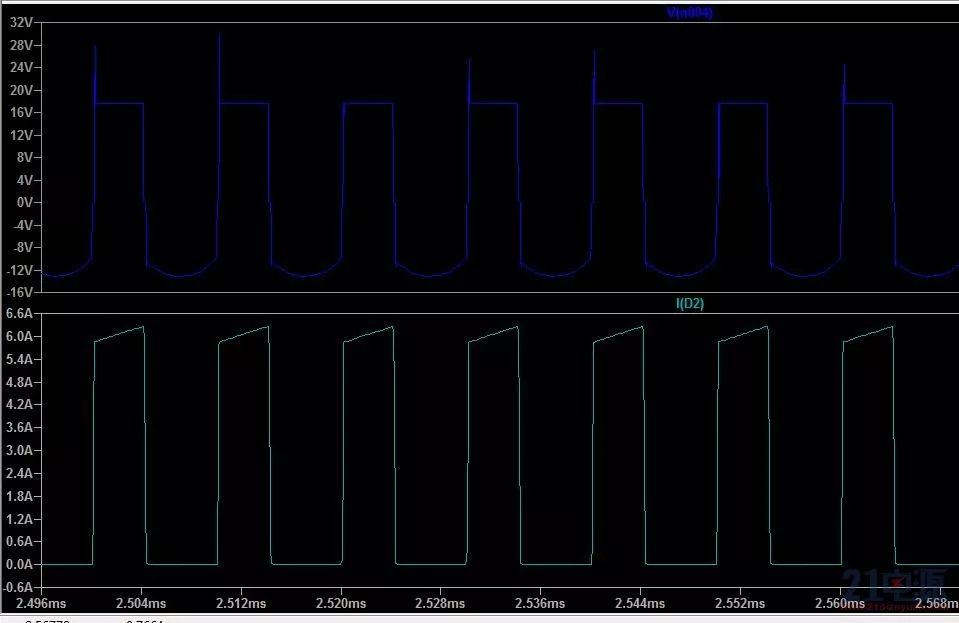The height and width of the screenshot is (623, 959).
Task: Click the 20V voltage axis label
Action: (x=21, y=90)
